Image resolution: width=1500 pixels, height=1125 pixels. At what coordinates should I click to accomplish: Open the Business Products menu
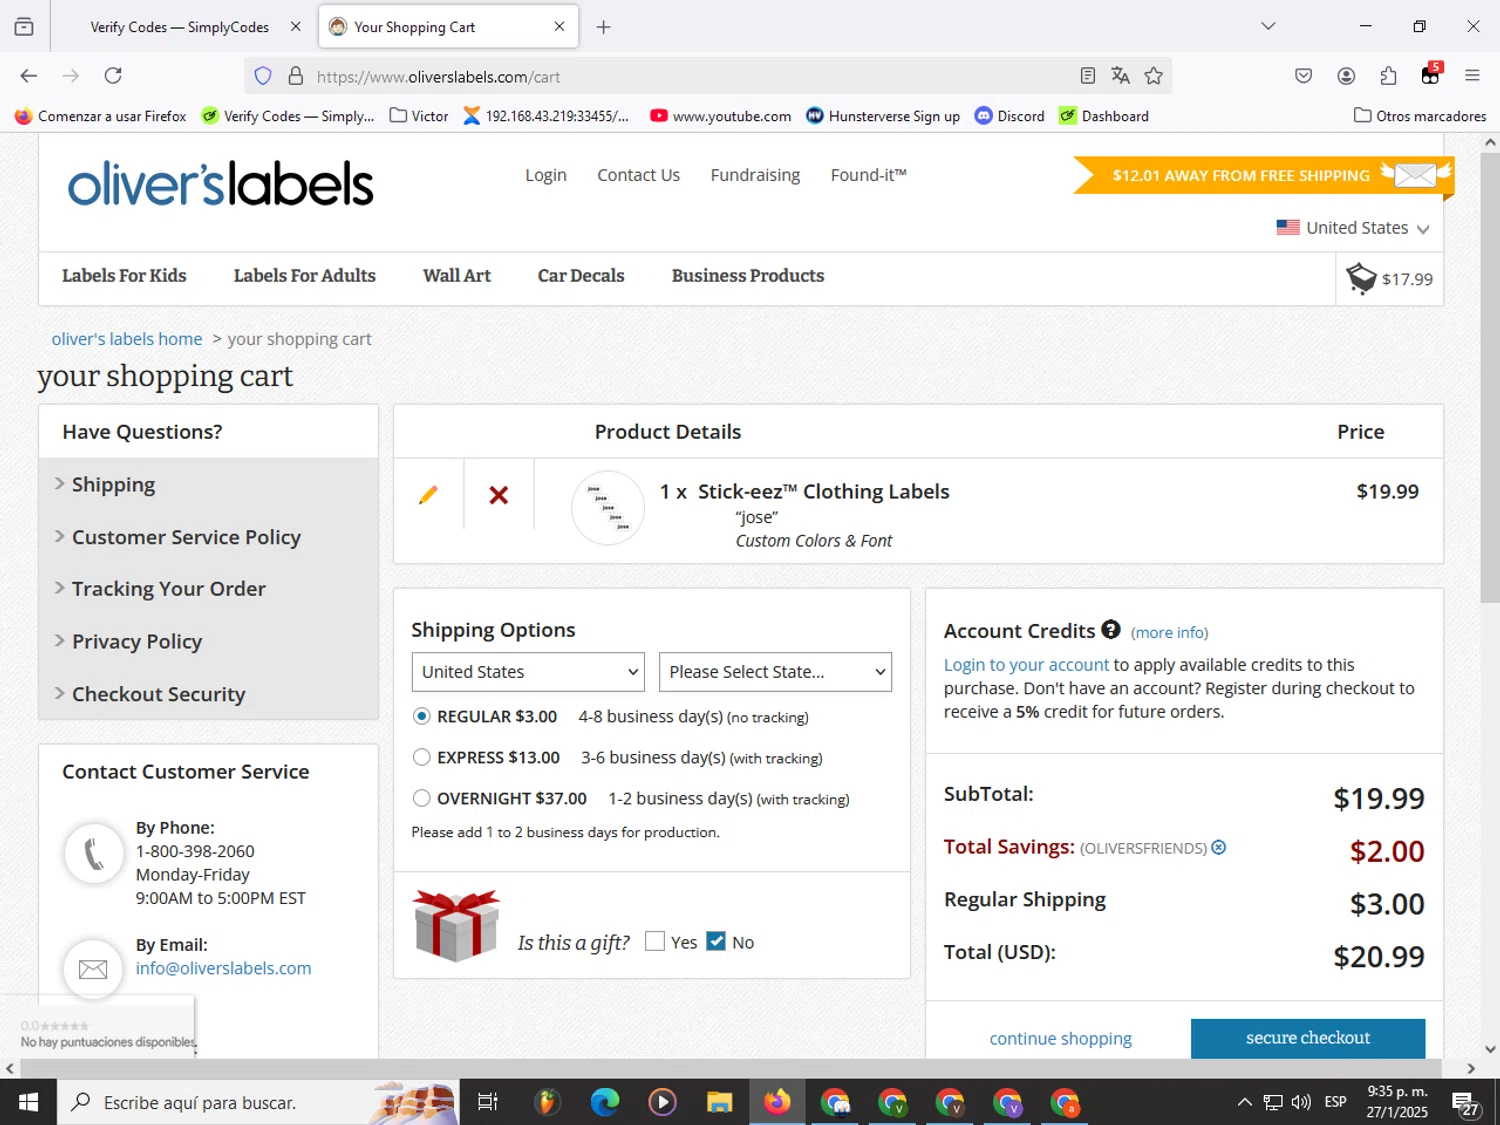tap(748, 276)
